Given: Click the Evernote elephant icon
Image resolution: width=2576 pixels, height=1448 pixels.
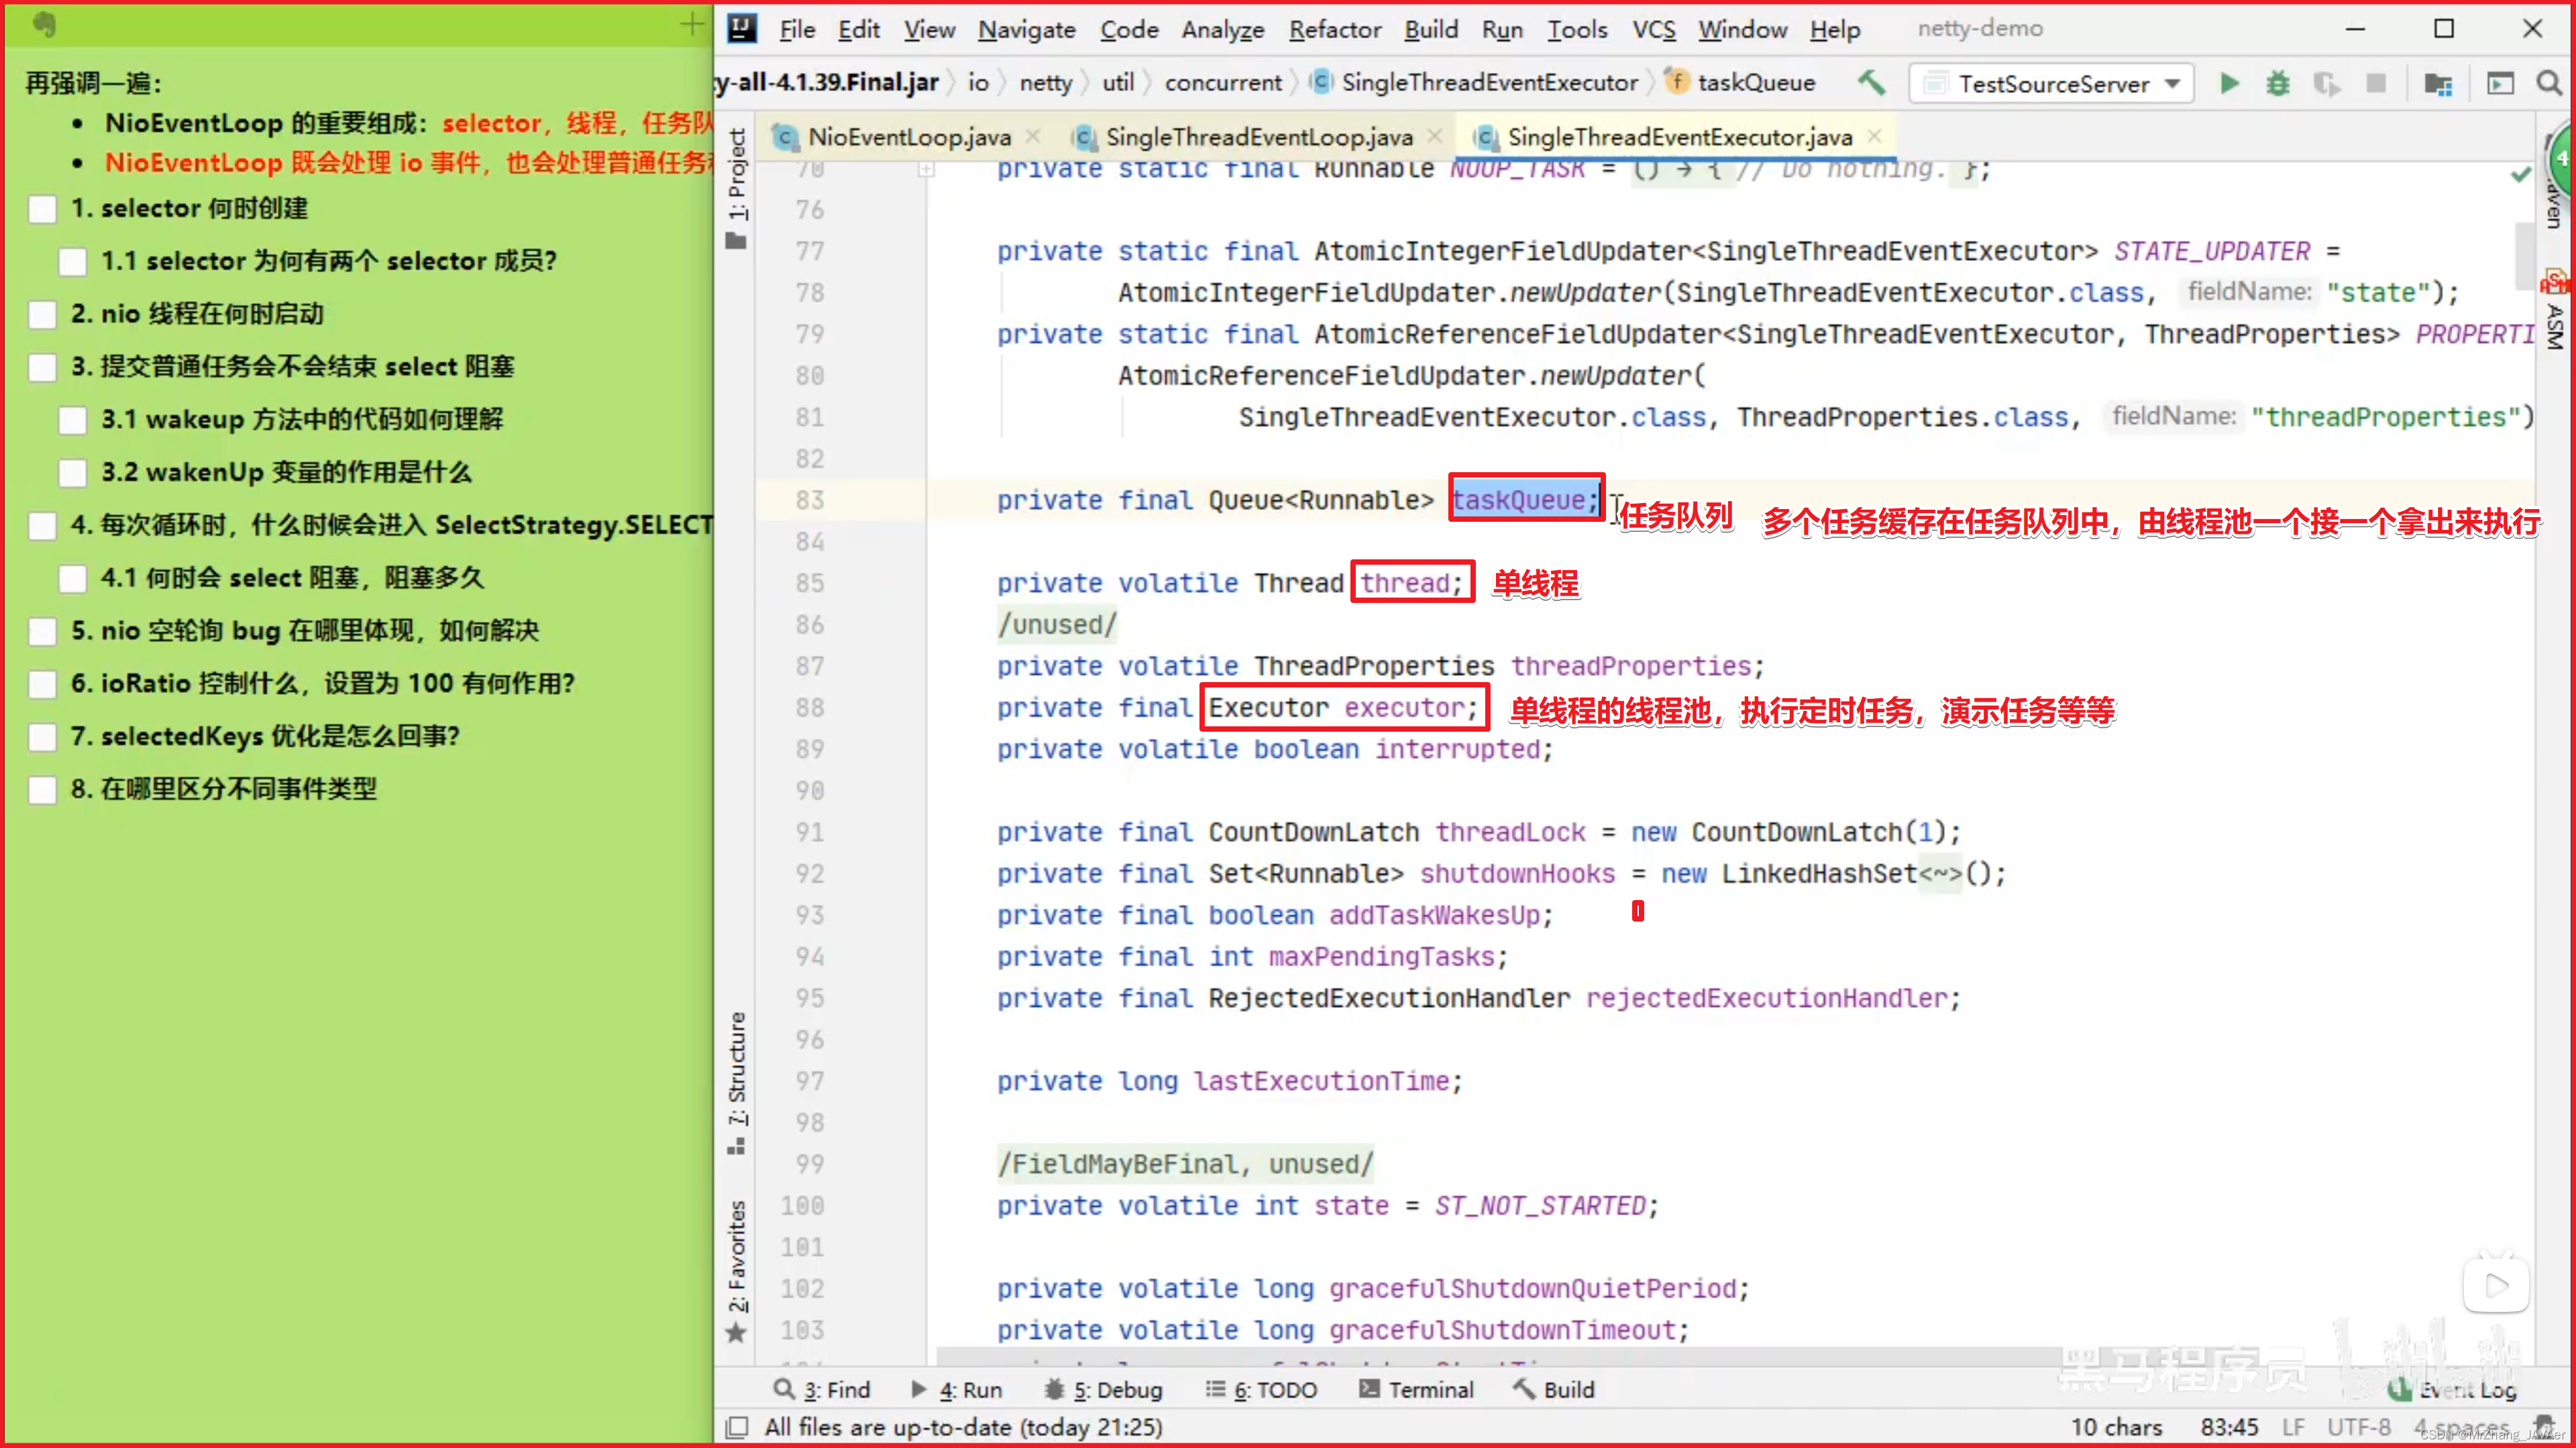Looking at the screenshot, I should coord(44,24).
